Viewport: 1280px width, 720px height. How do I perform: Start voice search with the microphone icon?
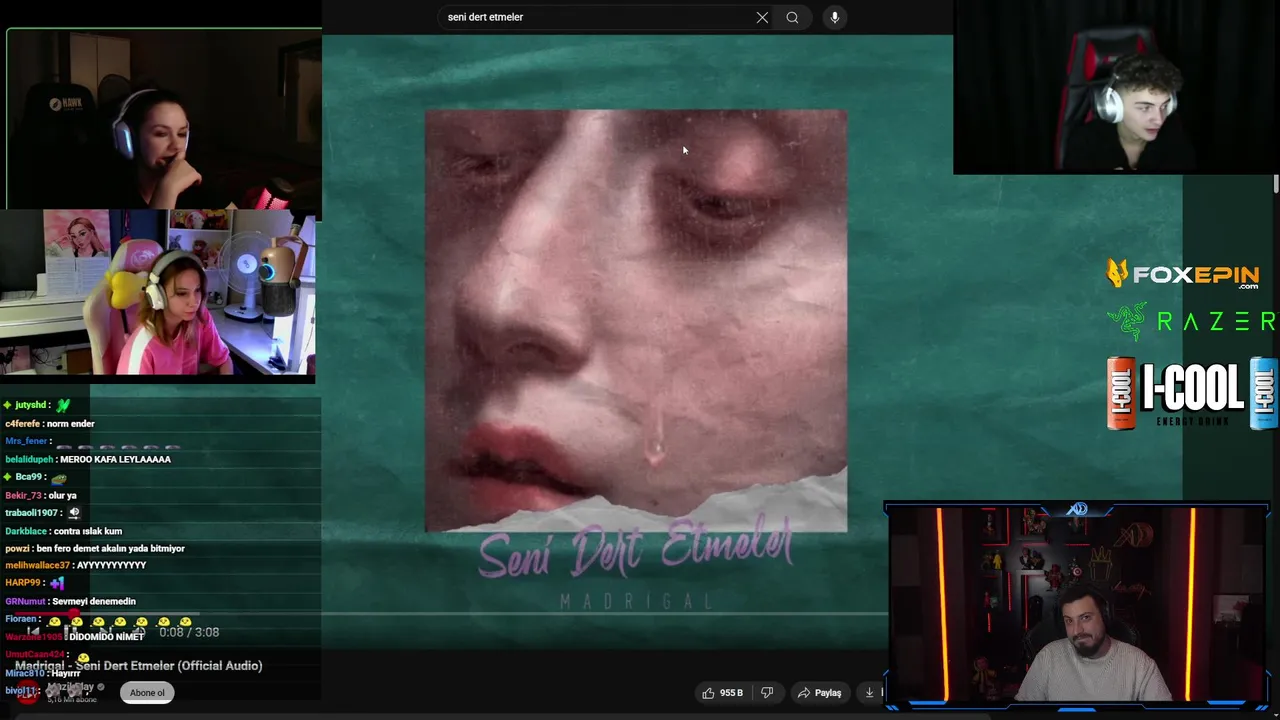click(x=835, y=17)
